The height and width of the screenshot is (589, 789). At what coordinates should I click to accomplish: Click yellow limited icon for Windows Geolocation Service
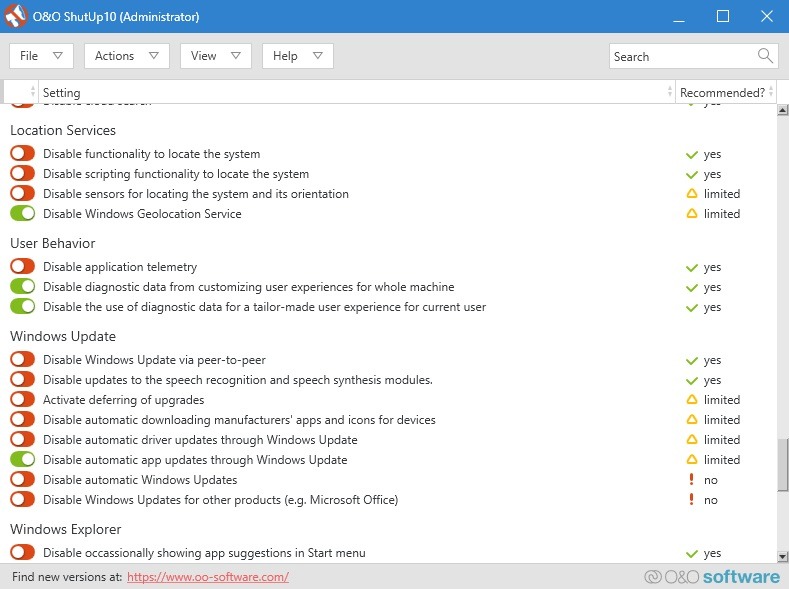tap(692, 214)
